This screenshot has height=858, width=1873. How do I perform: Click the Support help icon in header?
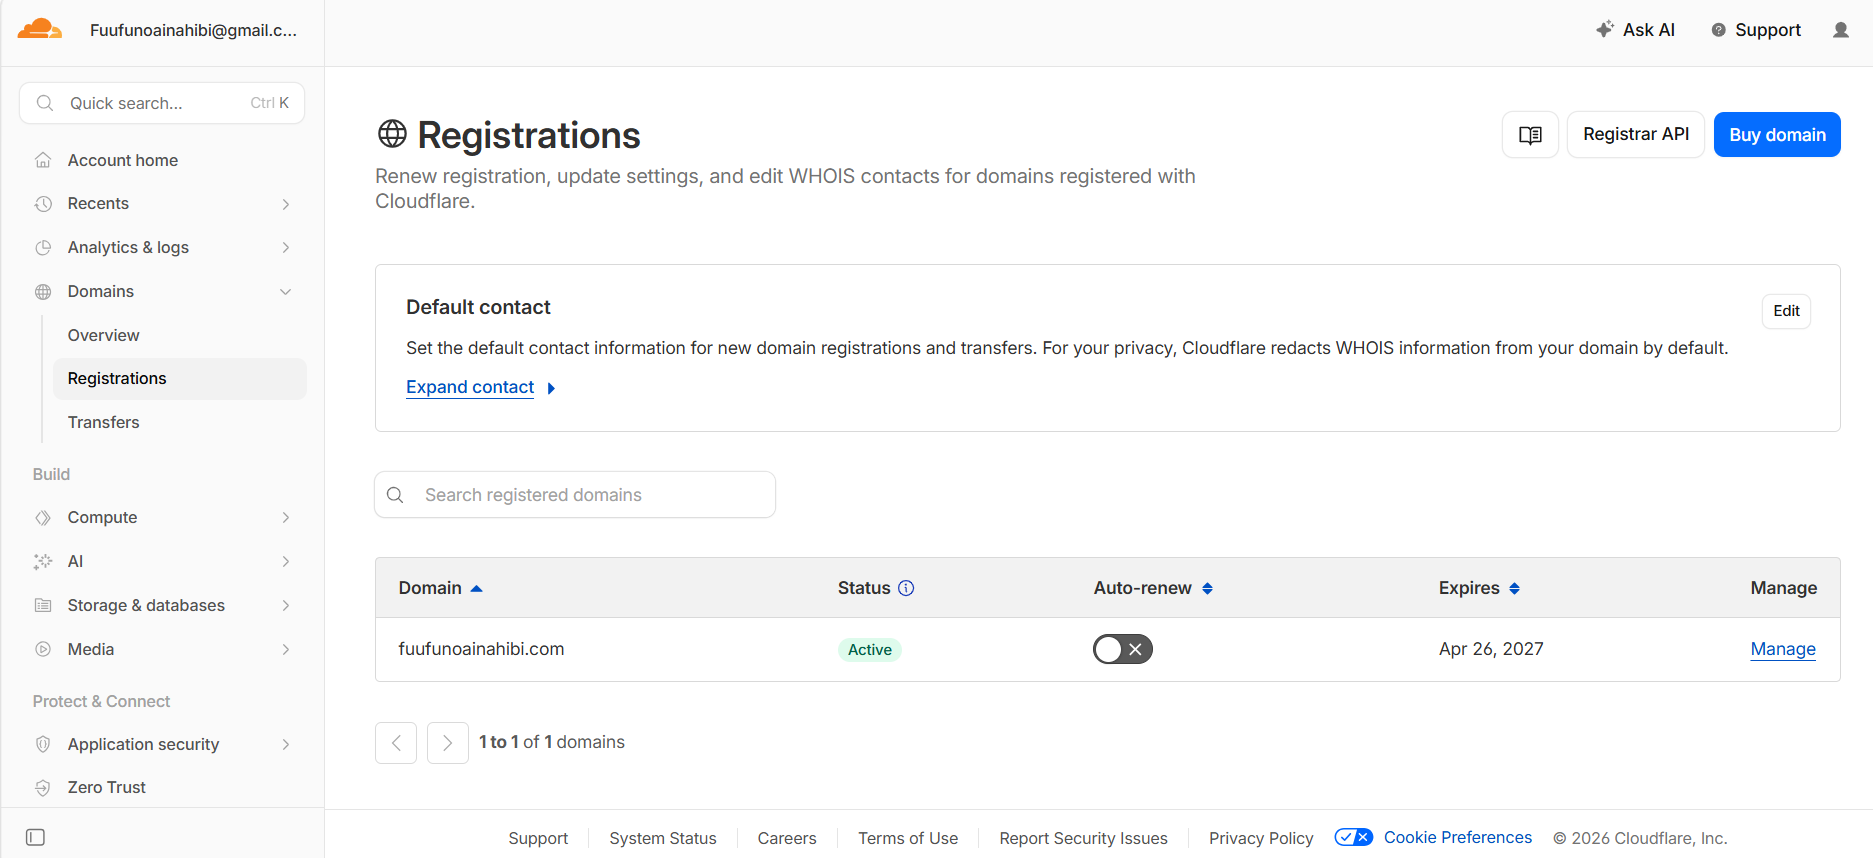click(1718, 30)
